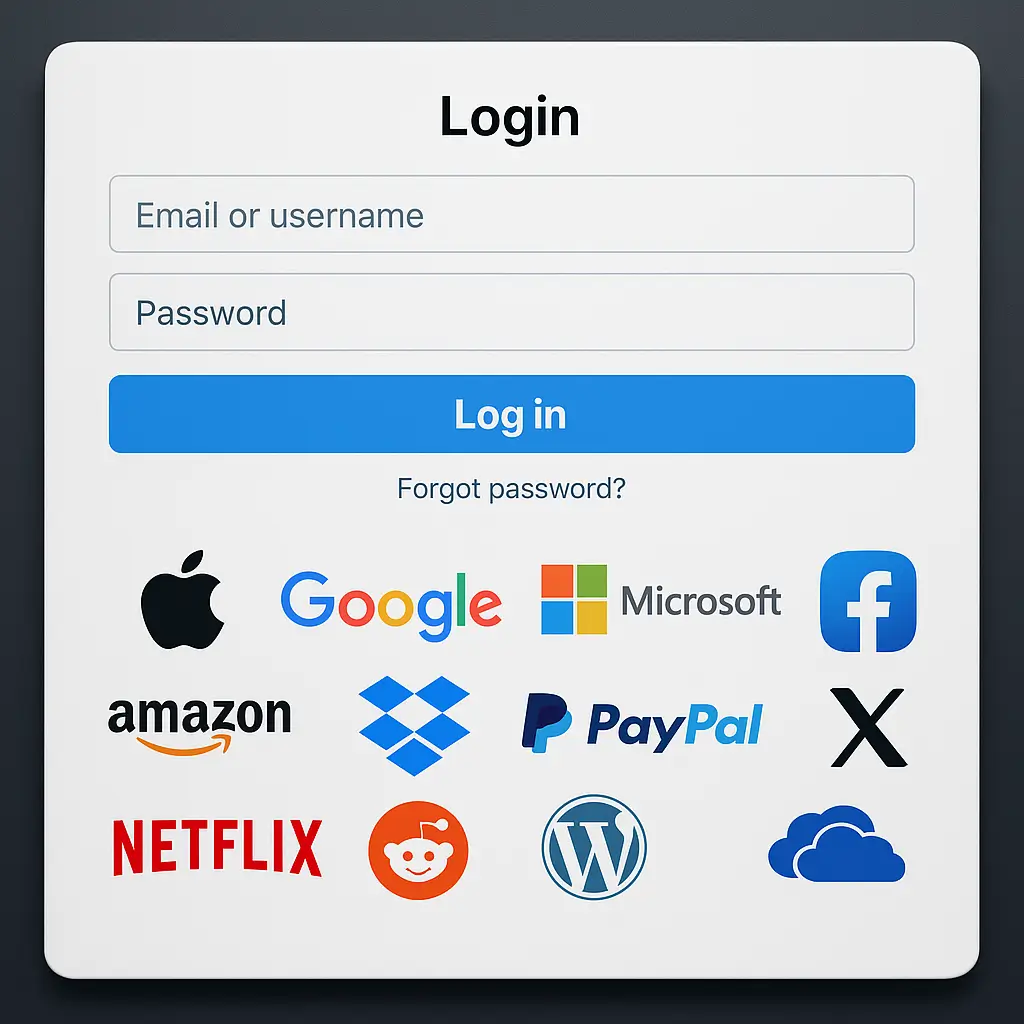This screenshot has height=1024, width=1024.
Task: Click the Amazon smile arrow
Action: [185, 745]
